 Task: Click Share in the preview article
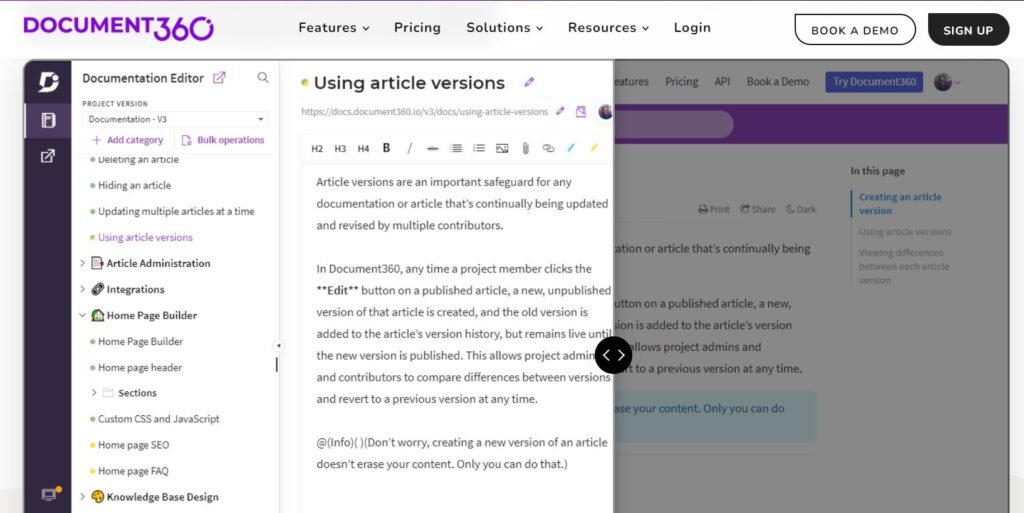click(758, 209)
